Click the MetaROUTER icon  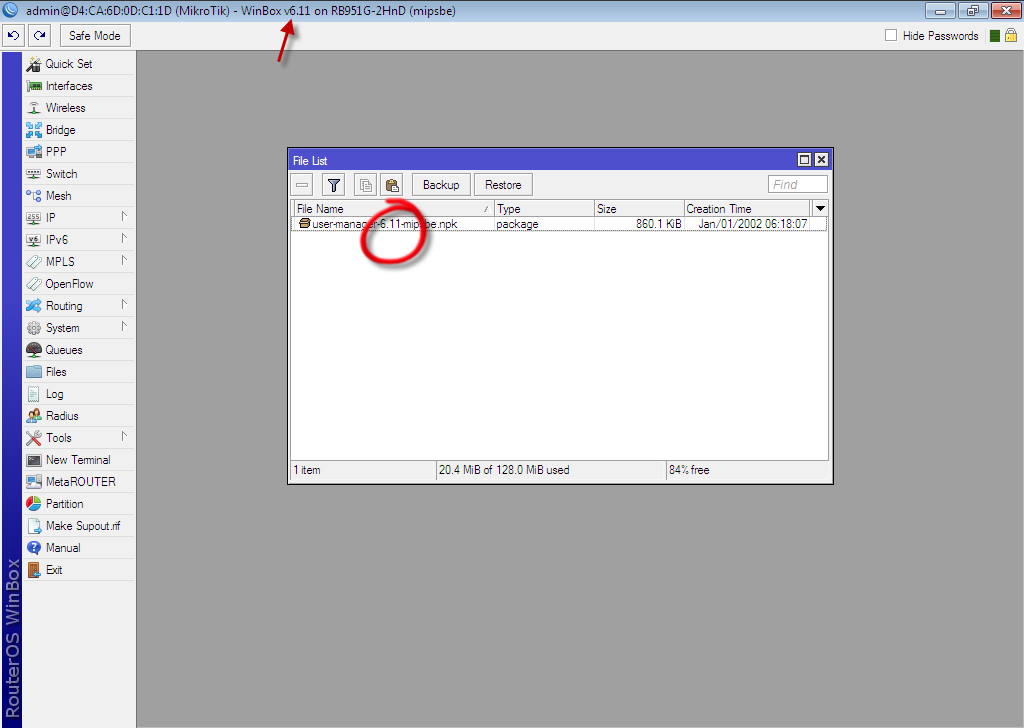point(33,482)
